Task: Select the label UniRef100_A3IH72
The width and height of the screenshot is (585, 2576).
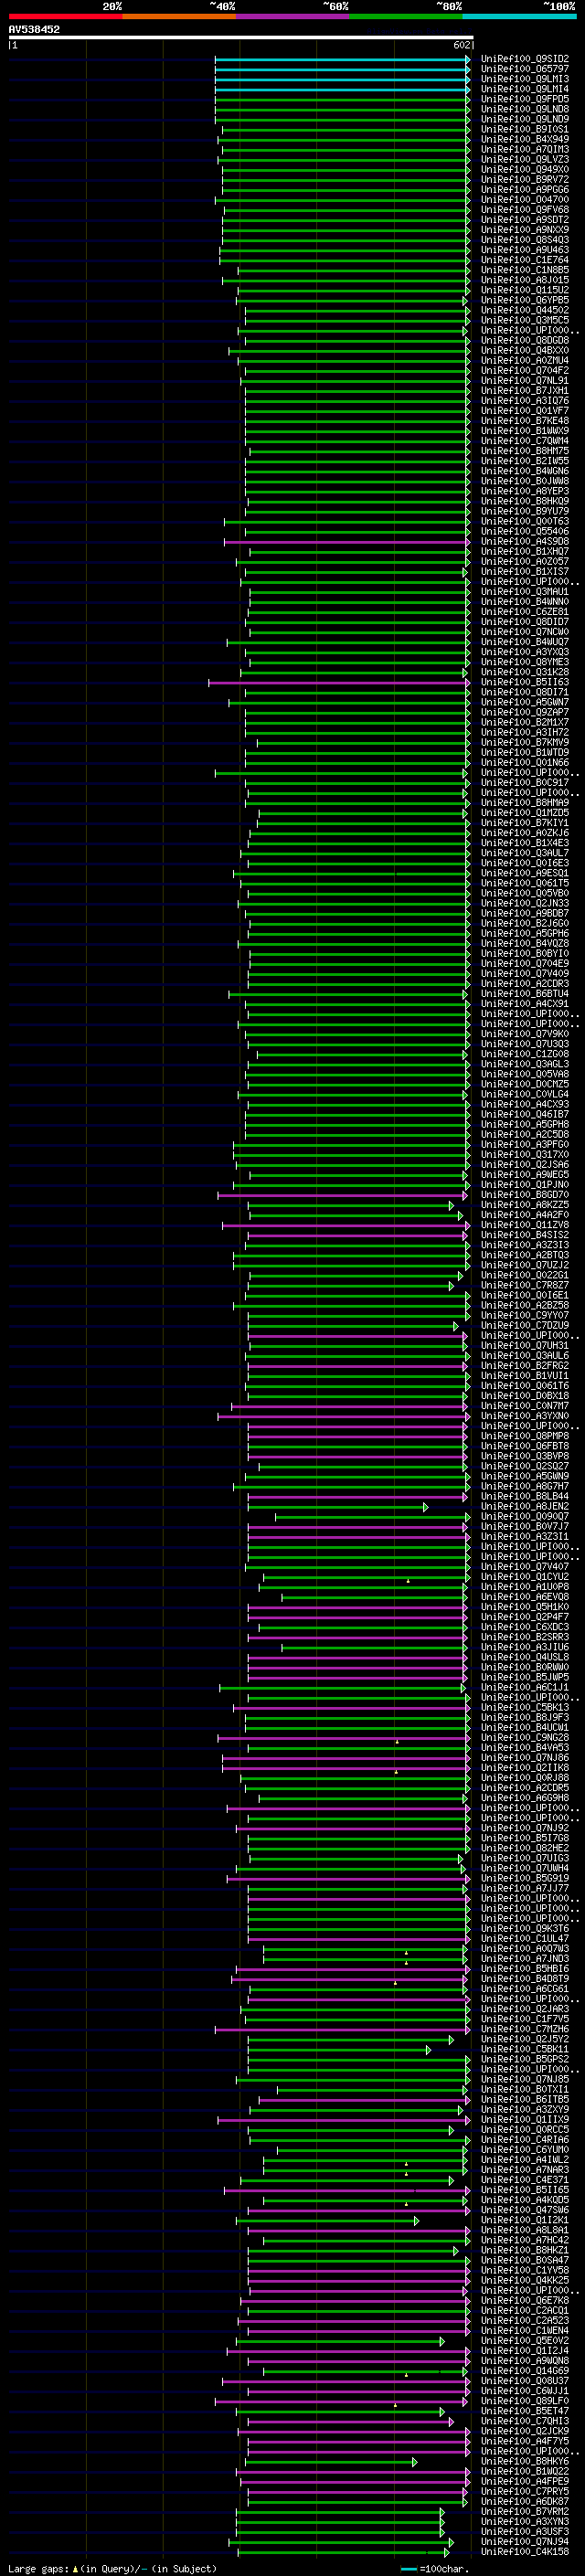Action: [x=525, y=732]
